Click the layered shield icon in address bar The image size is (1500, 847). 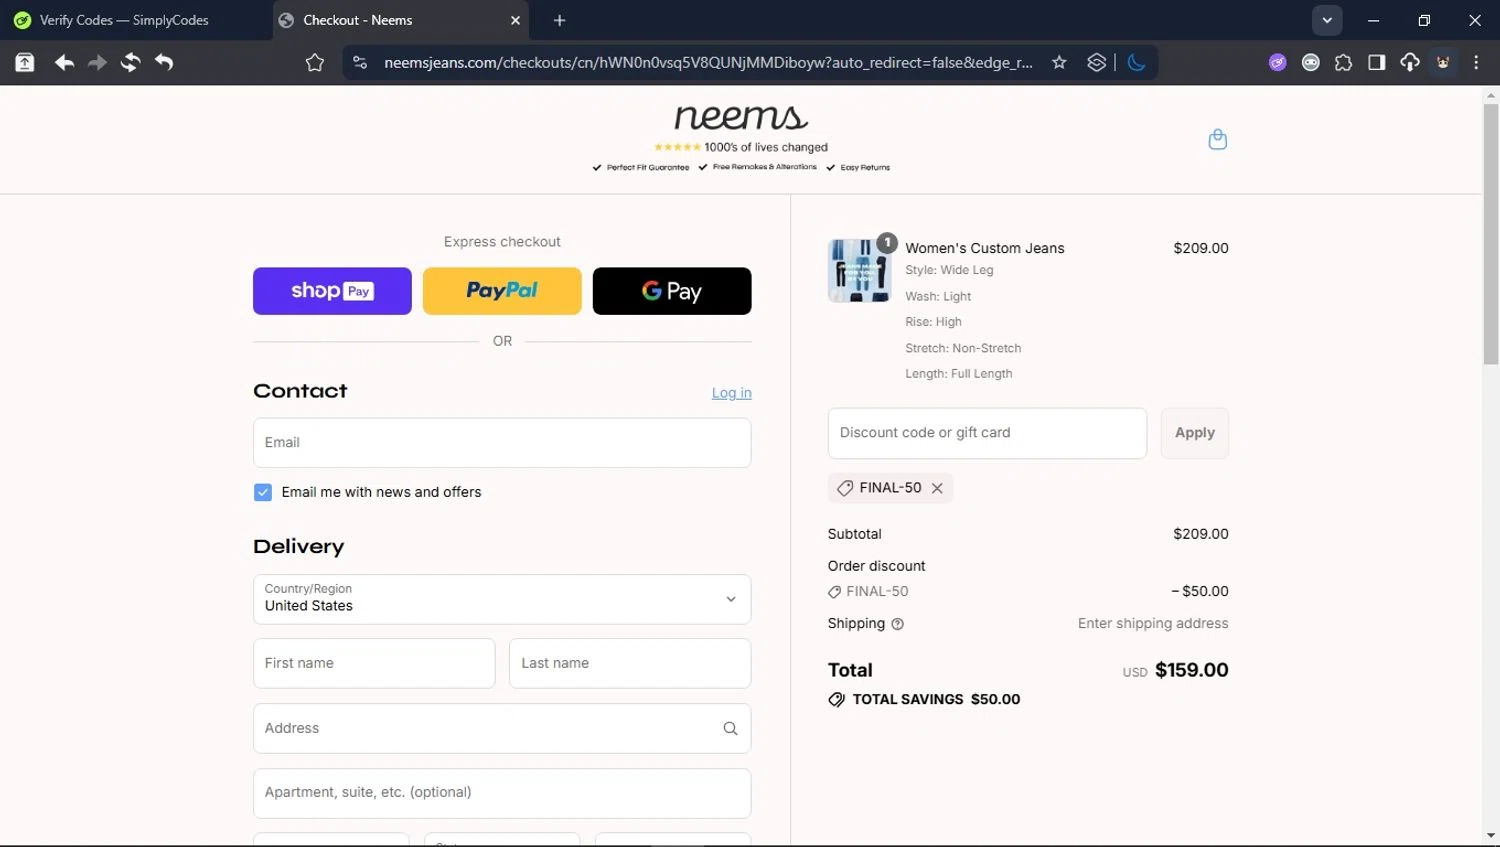coord(1097,62)
